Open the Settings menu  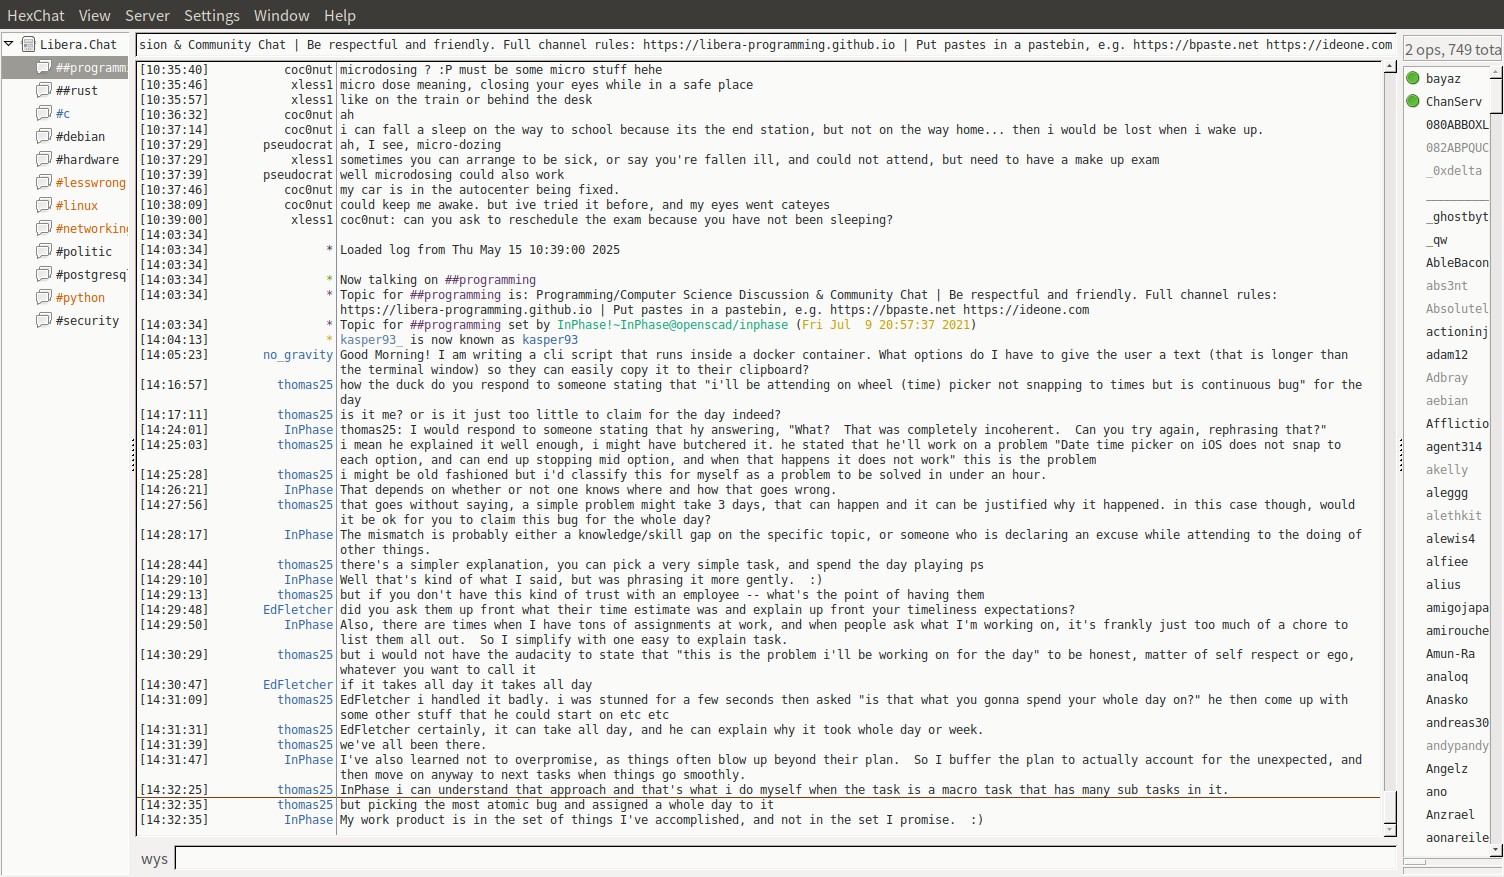211,15
